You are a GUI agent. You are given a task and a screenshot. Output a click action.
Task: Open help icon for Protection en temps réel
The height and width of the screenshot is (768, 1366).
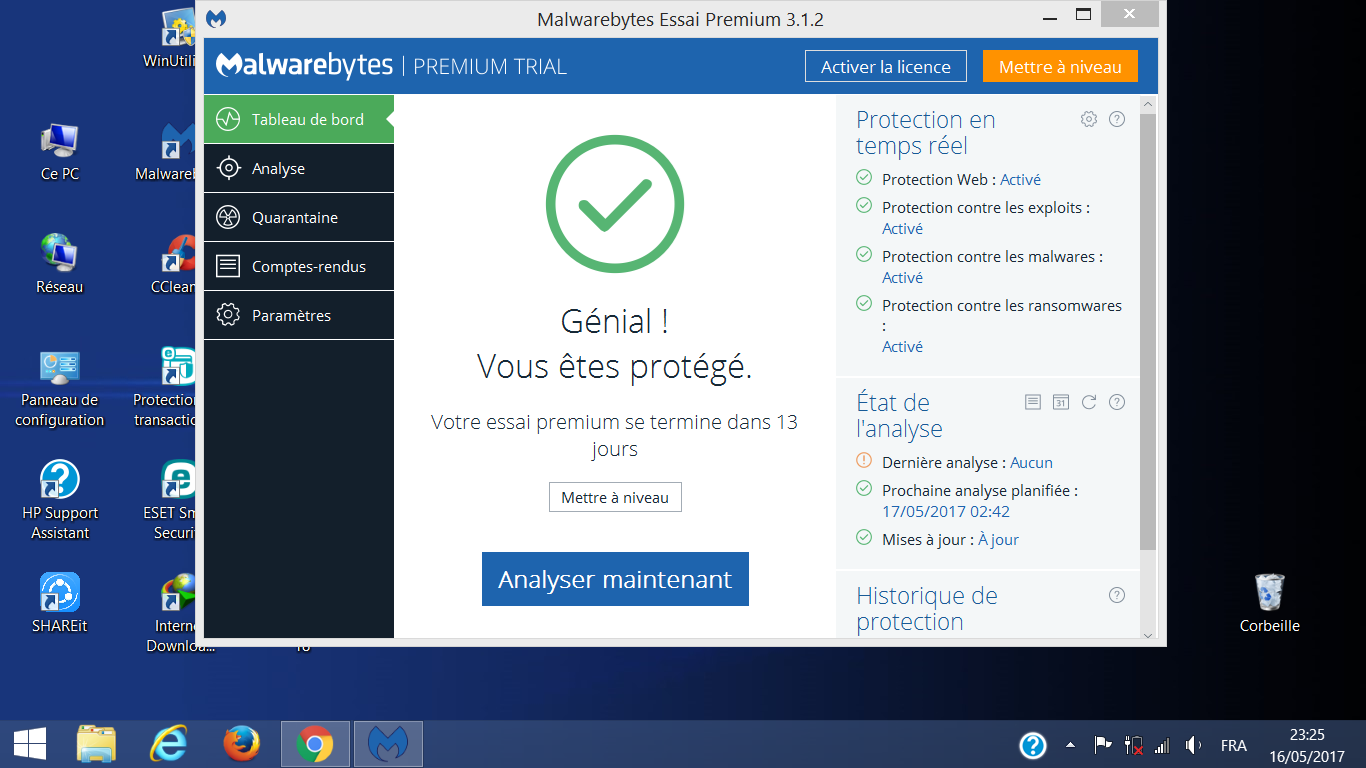coord(1117,119)
